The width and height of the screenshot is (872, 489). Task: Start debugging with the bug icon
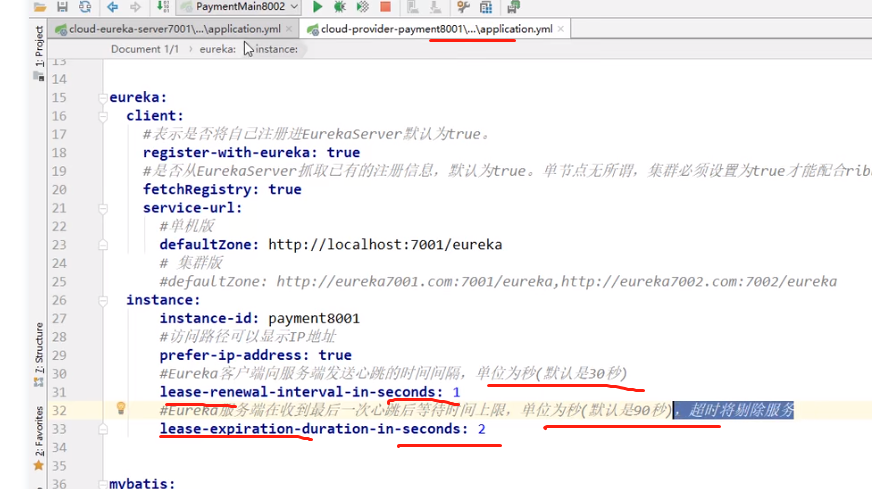pyautogui.click(x=339, y=7)
